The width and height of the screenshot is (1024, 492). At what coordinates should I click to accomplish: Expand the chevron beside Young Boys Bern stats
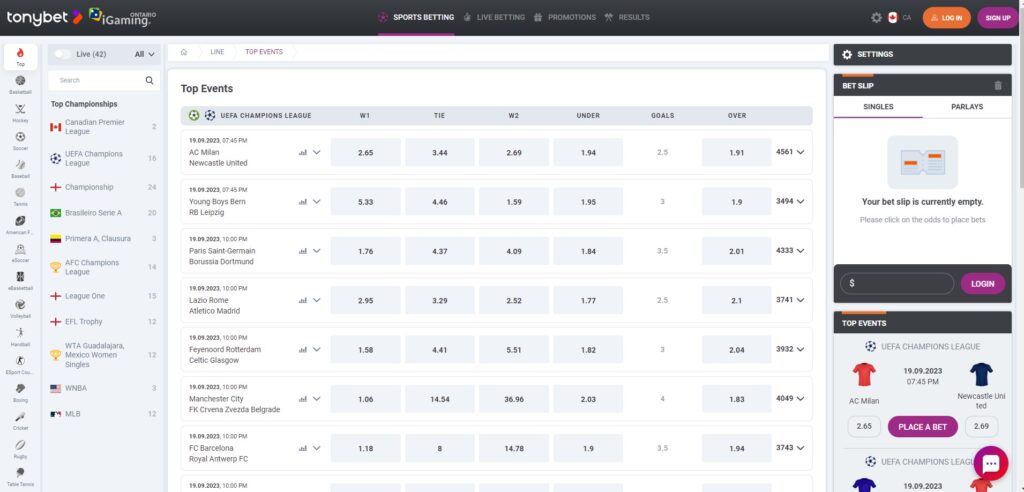[317, 202]
